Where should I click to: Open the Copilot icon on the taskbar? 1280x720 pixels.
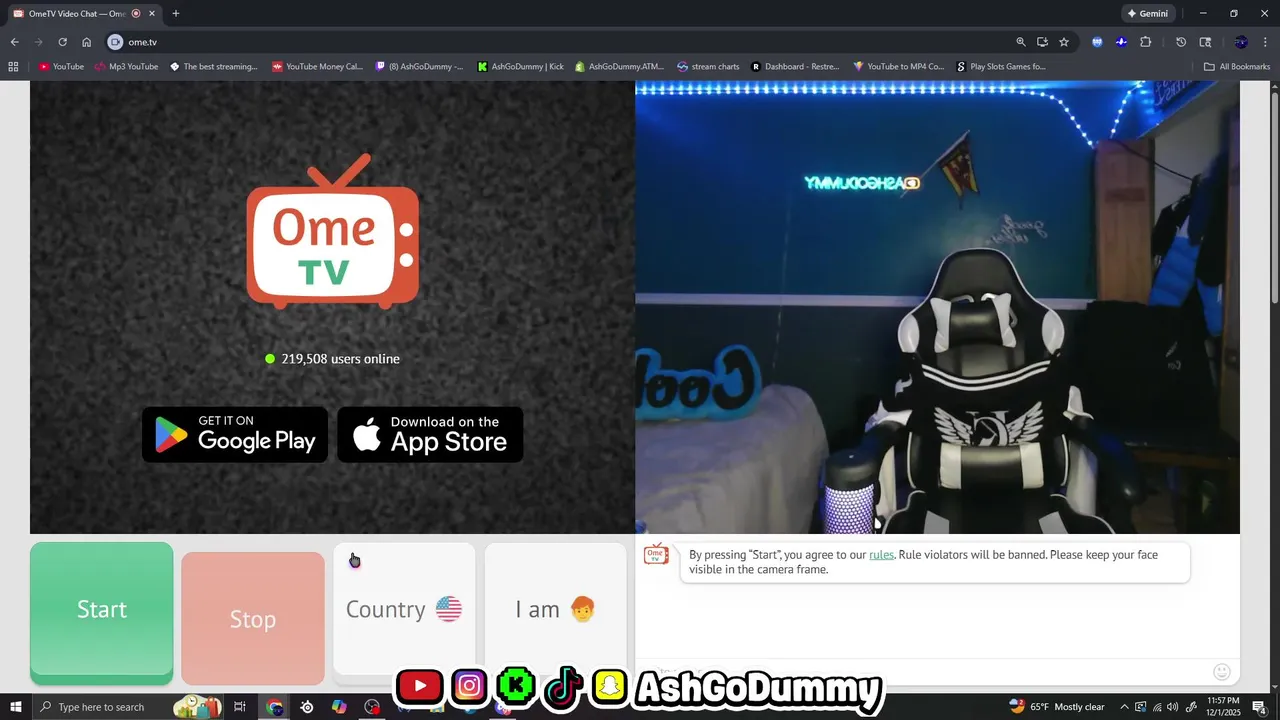coord(339,707)
